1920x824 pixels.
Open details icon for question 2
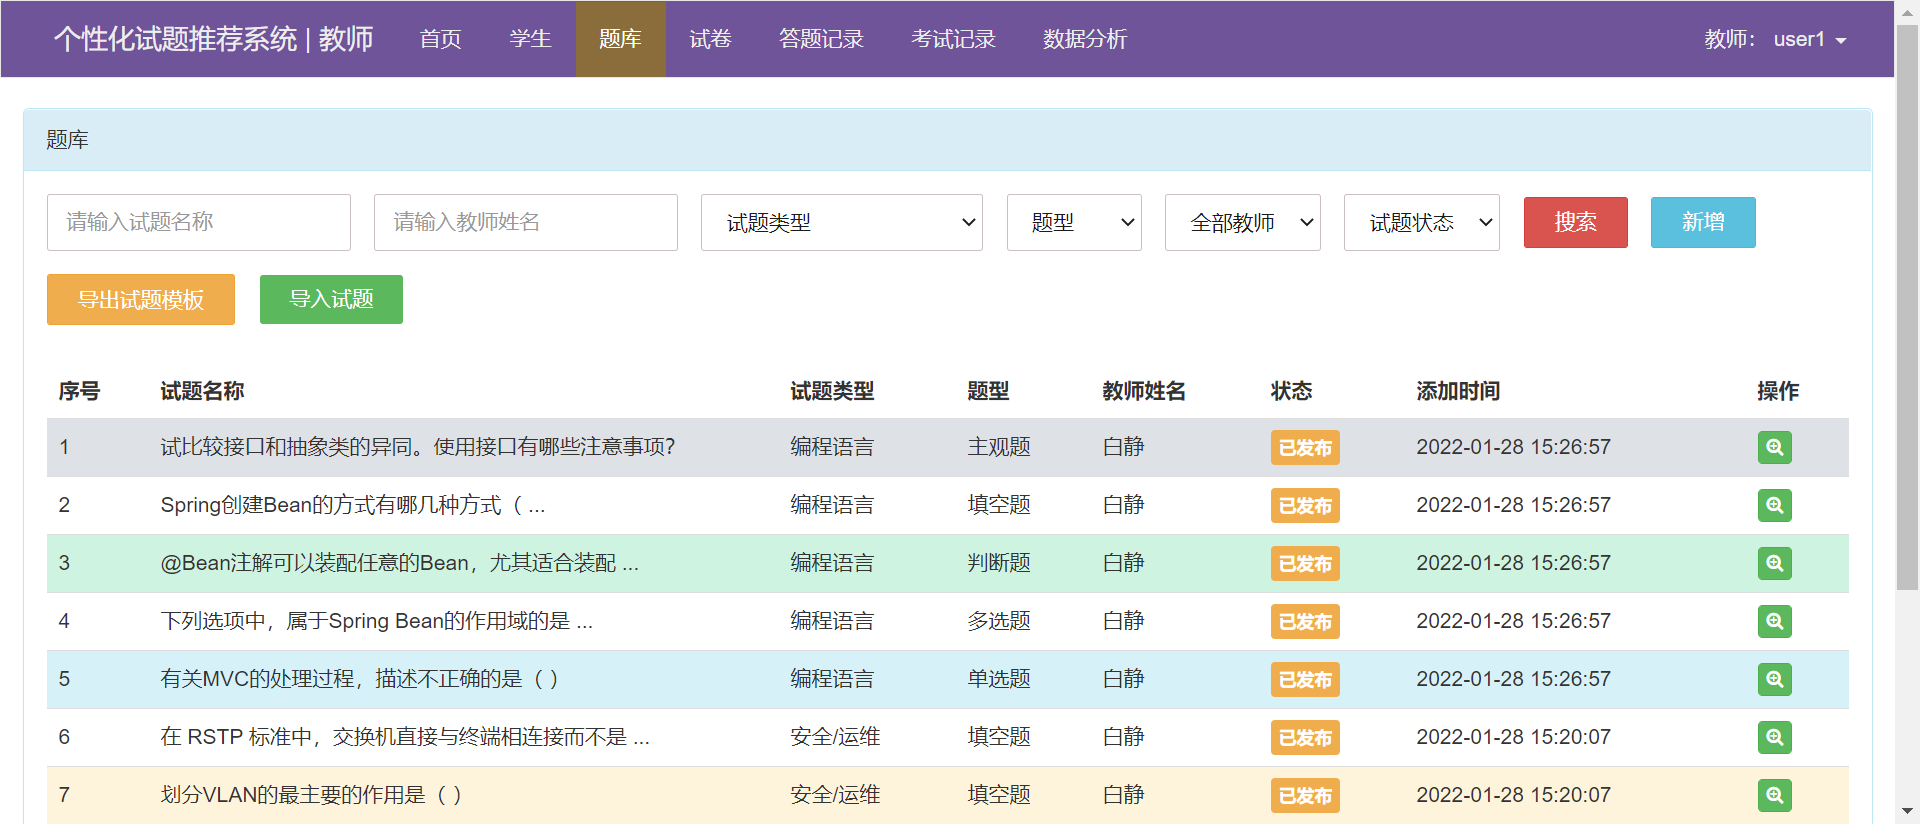coord(1774,505)
